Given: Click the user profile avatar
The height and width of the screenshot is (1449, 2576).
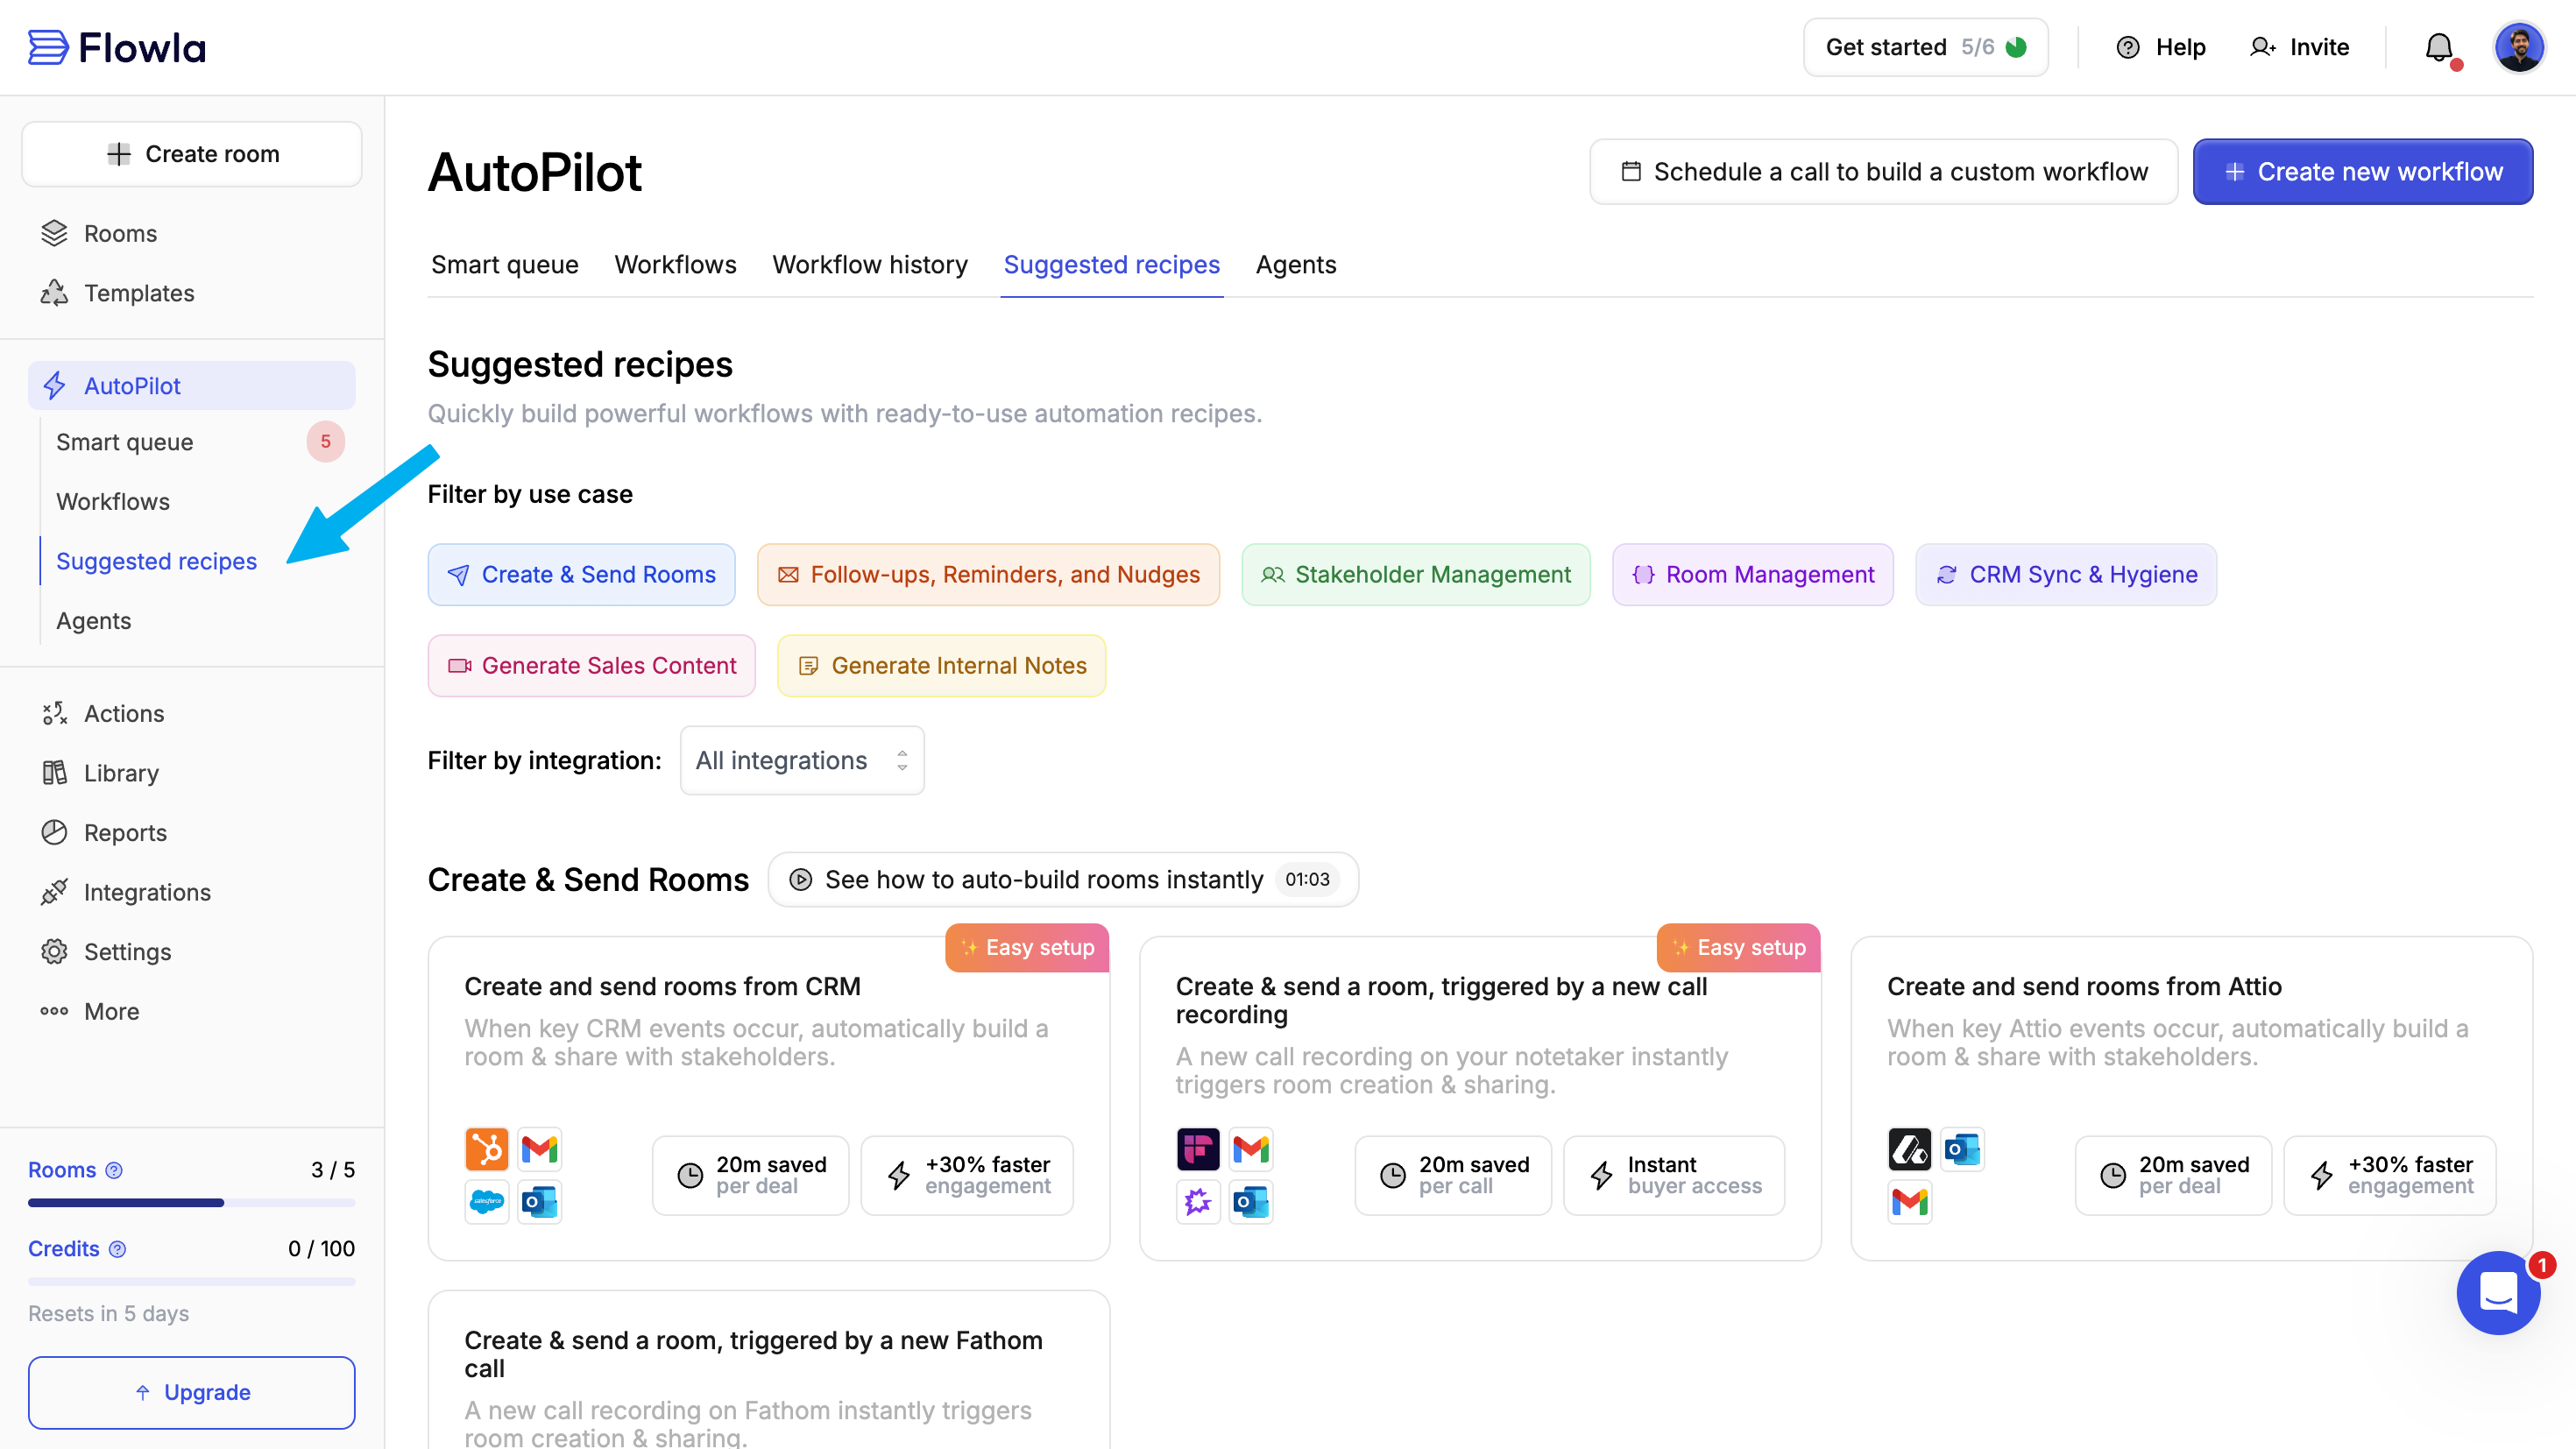Looking at the screenshot, I should (x=2518, y=47).
